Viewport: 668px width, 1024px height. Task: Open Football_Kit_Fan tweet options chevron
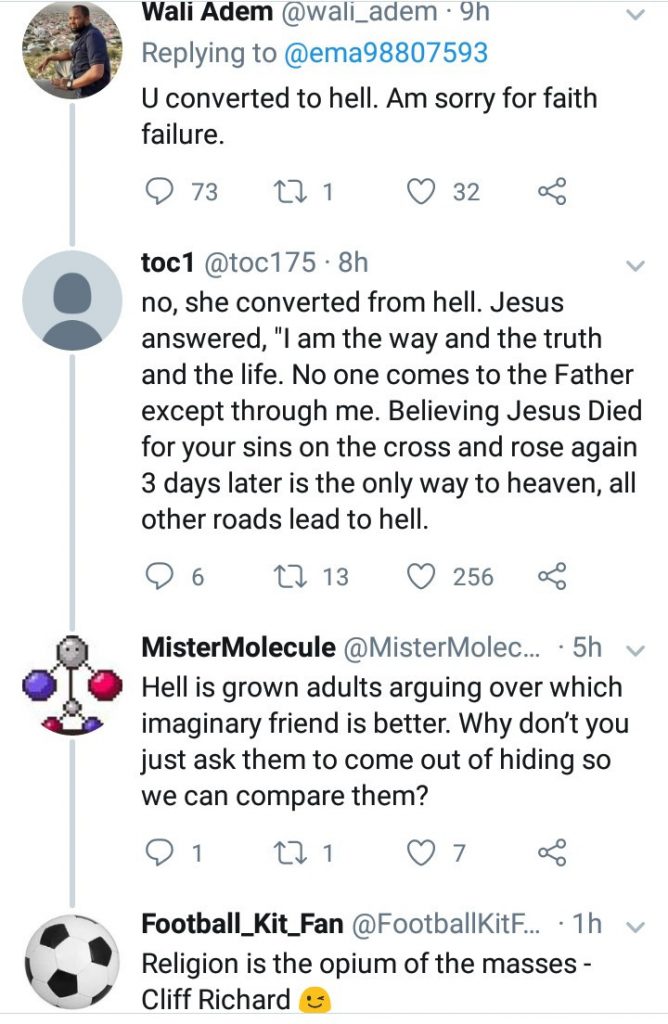click(x=635, y=926)
